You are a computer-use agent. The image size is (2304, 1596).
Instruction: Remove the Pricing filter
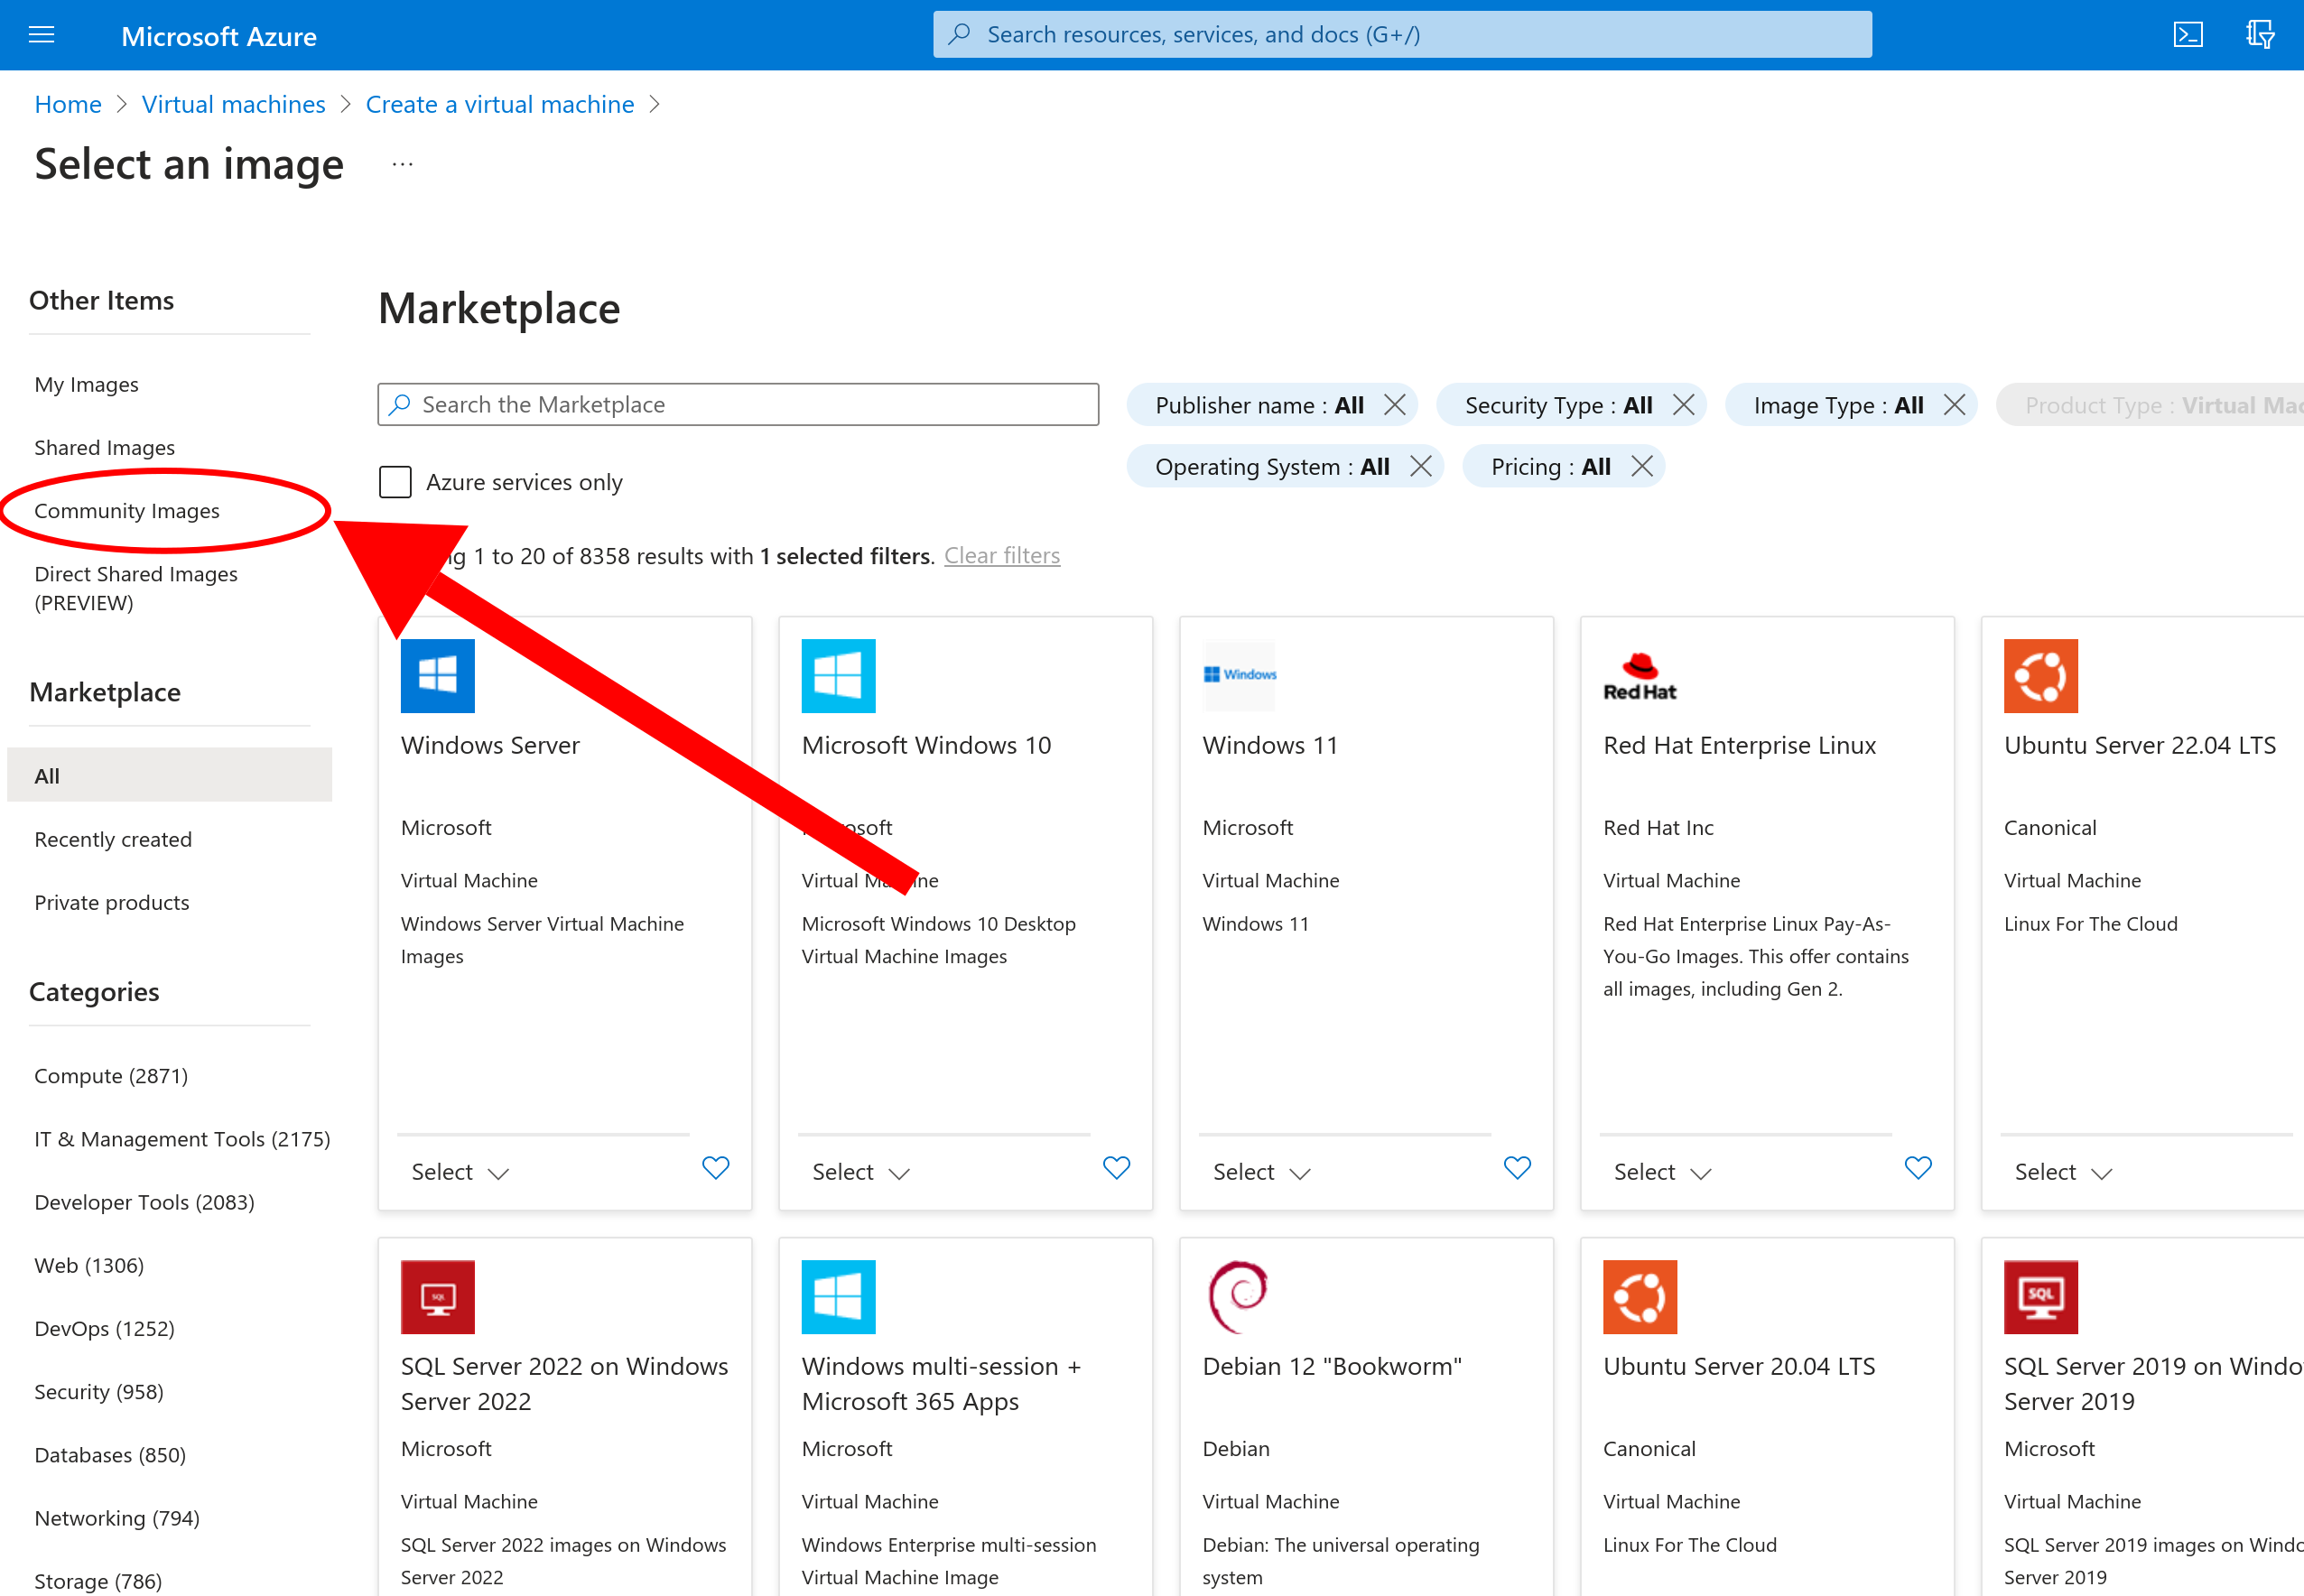tap(1641, 467)
